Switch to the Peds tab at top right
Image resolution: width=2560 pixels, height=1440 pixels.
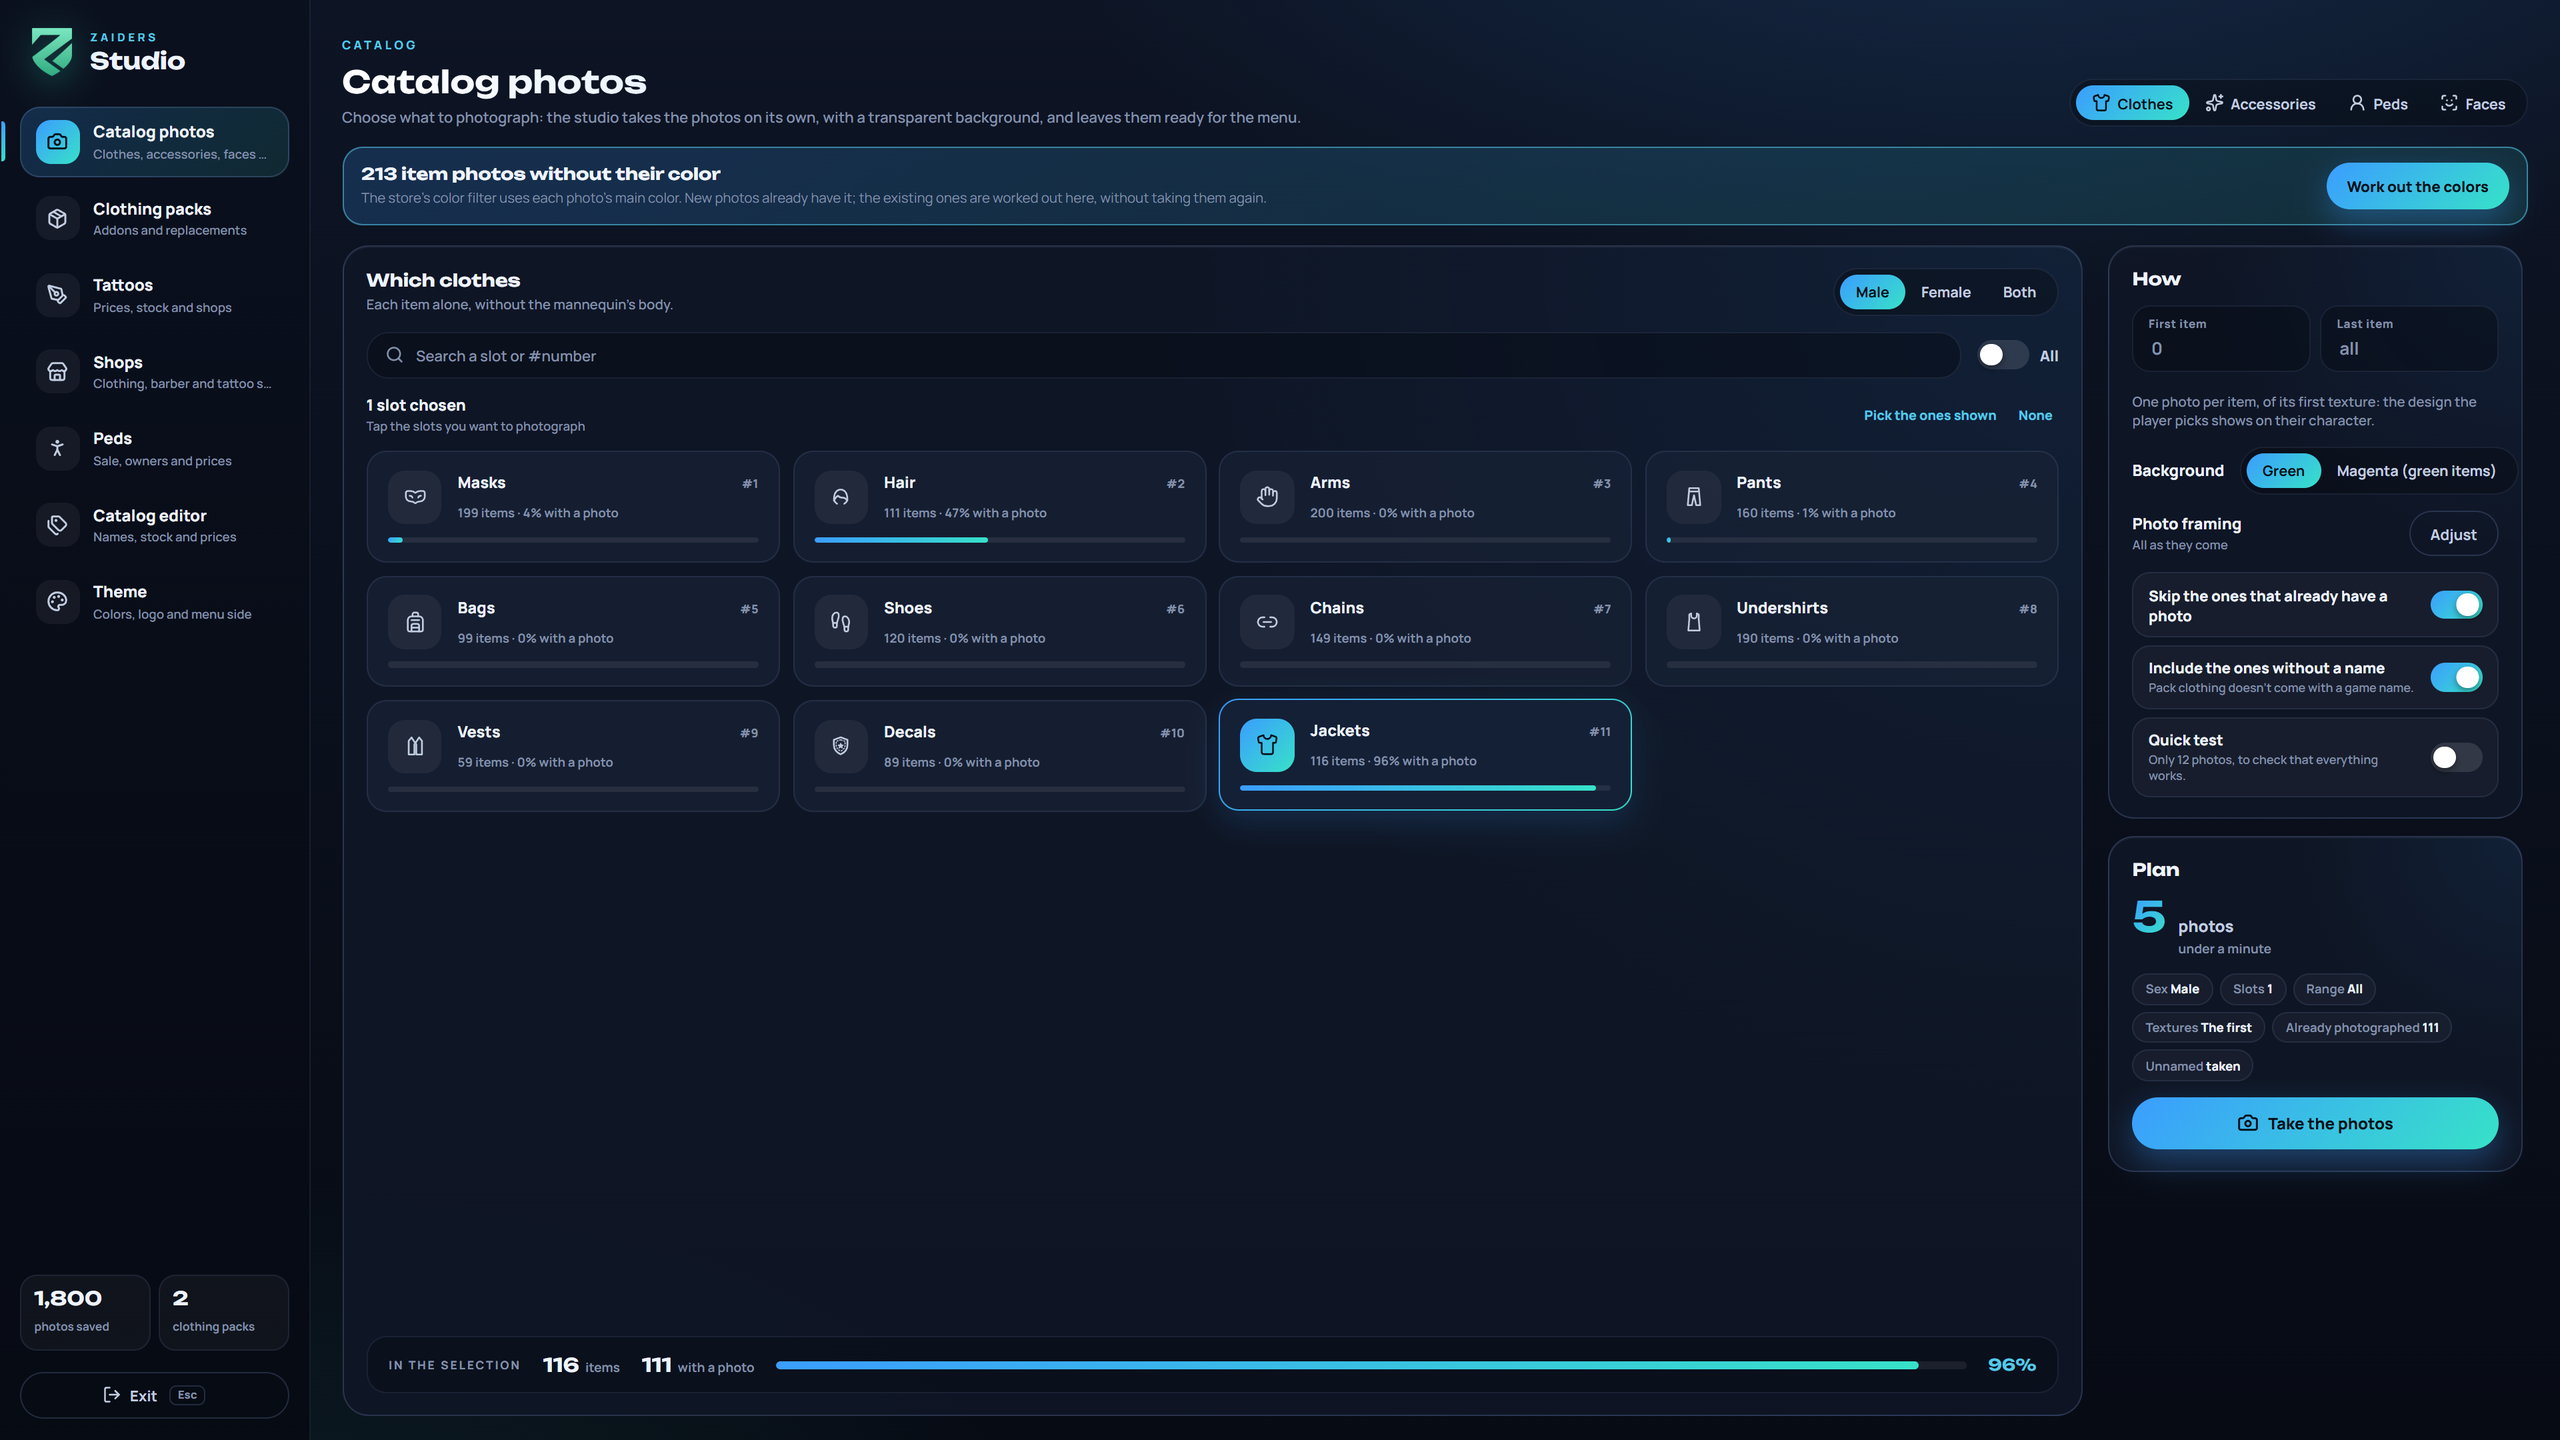coord(2378,104)
